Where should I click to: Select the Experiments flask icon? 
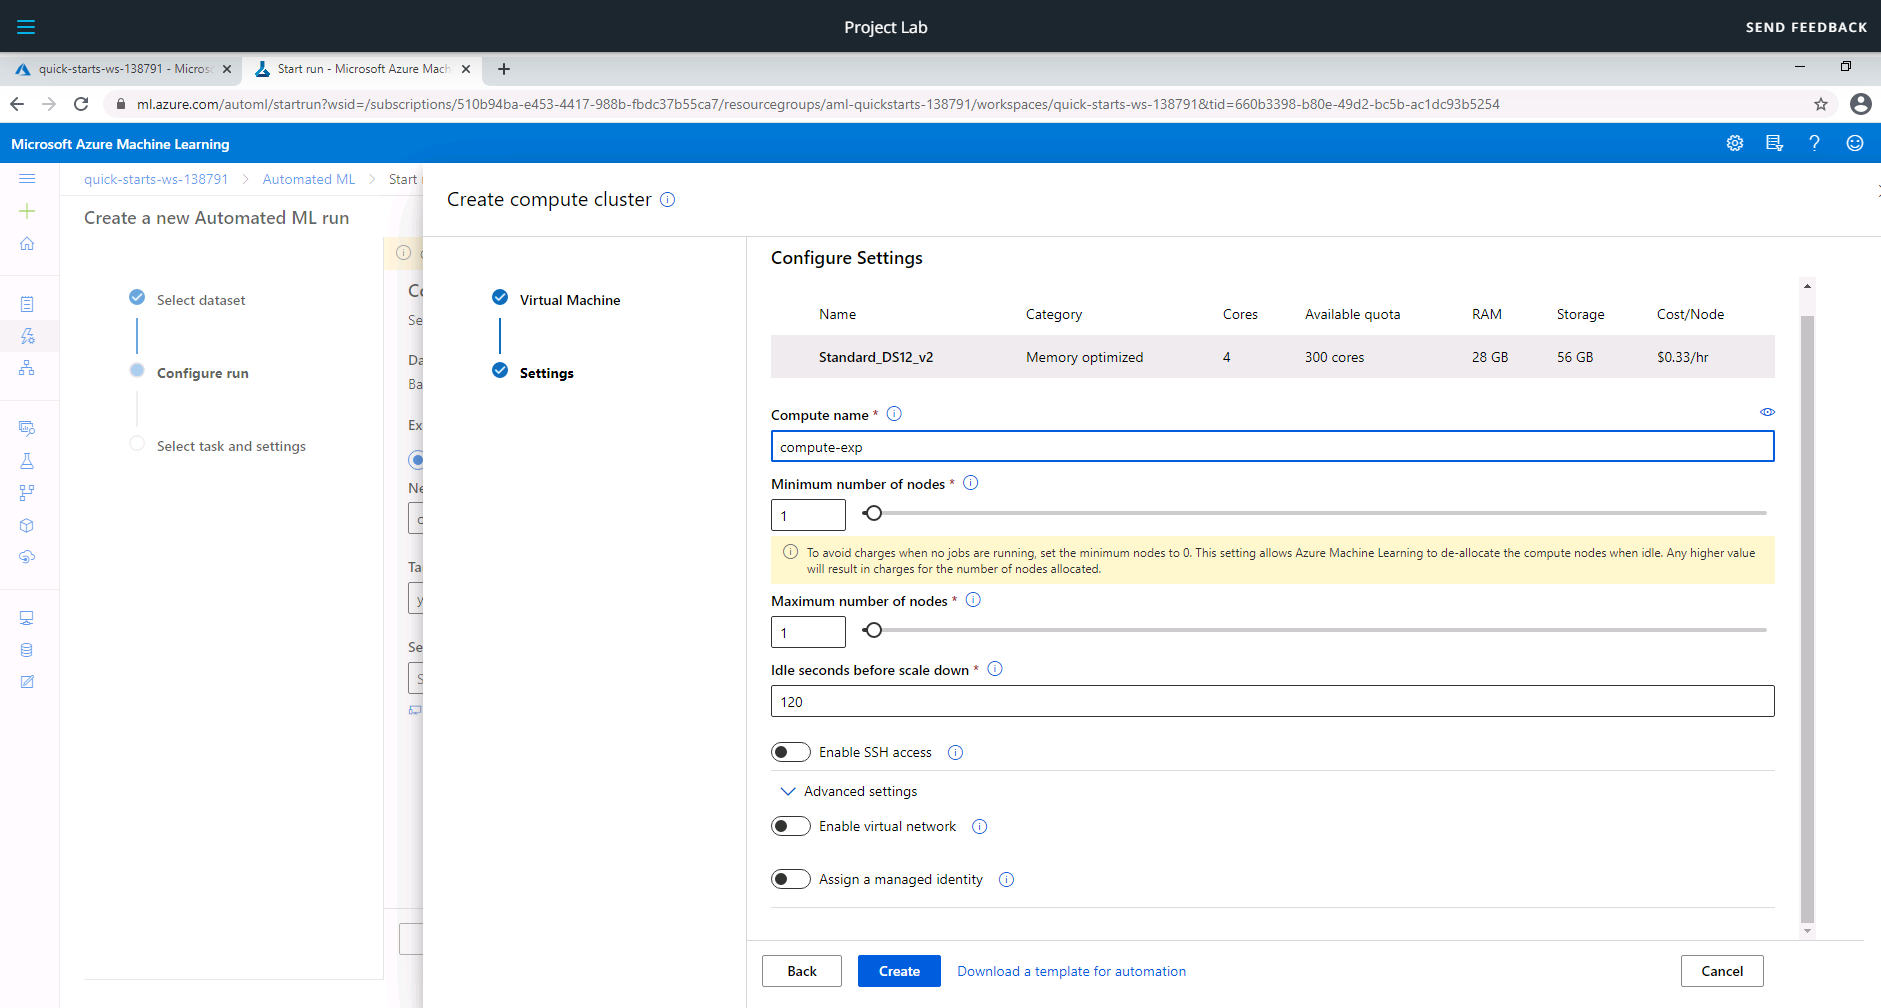pyautogui.click(x=28, y=461)
